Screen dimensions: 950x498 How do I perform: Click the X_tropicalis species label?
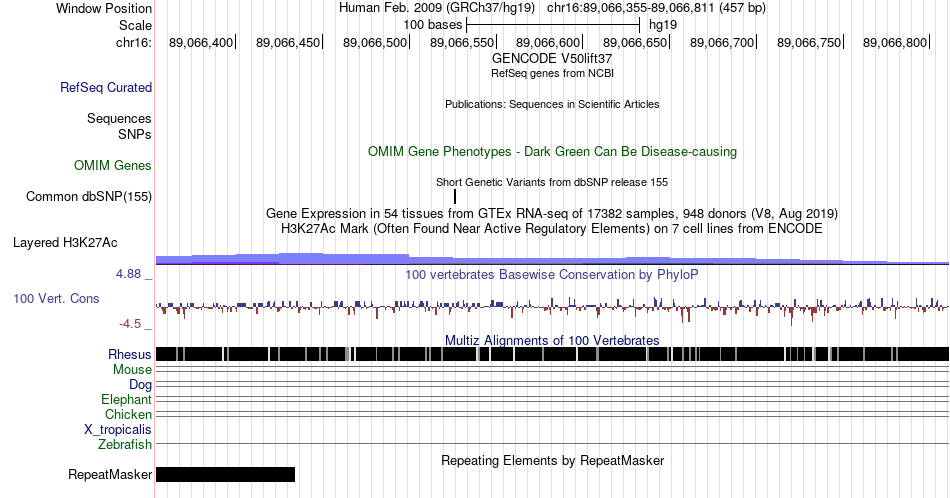(x=118, y=430)
